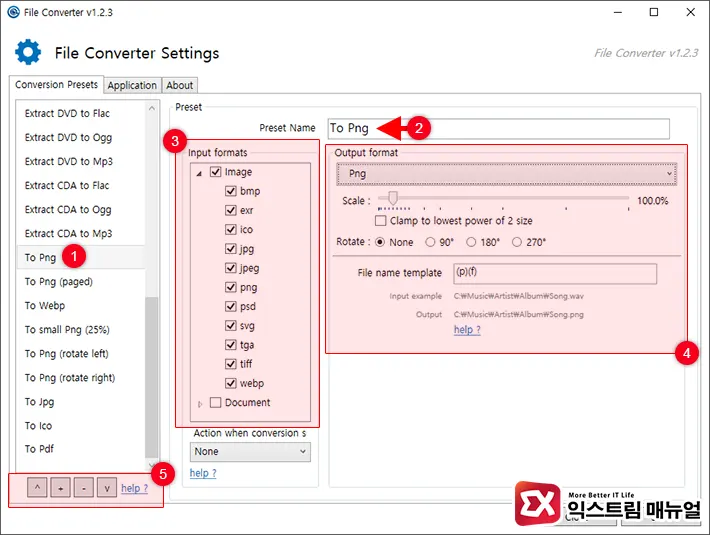Image resolution: width=710 pixels, height=535 pixels.
Task: Click the Scale slider handle
Action: click(x=392, y=201)
